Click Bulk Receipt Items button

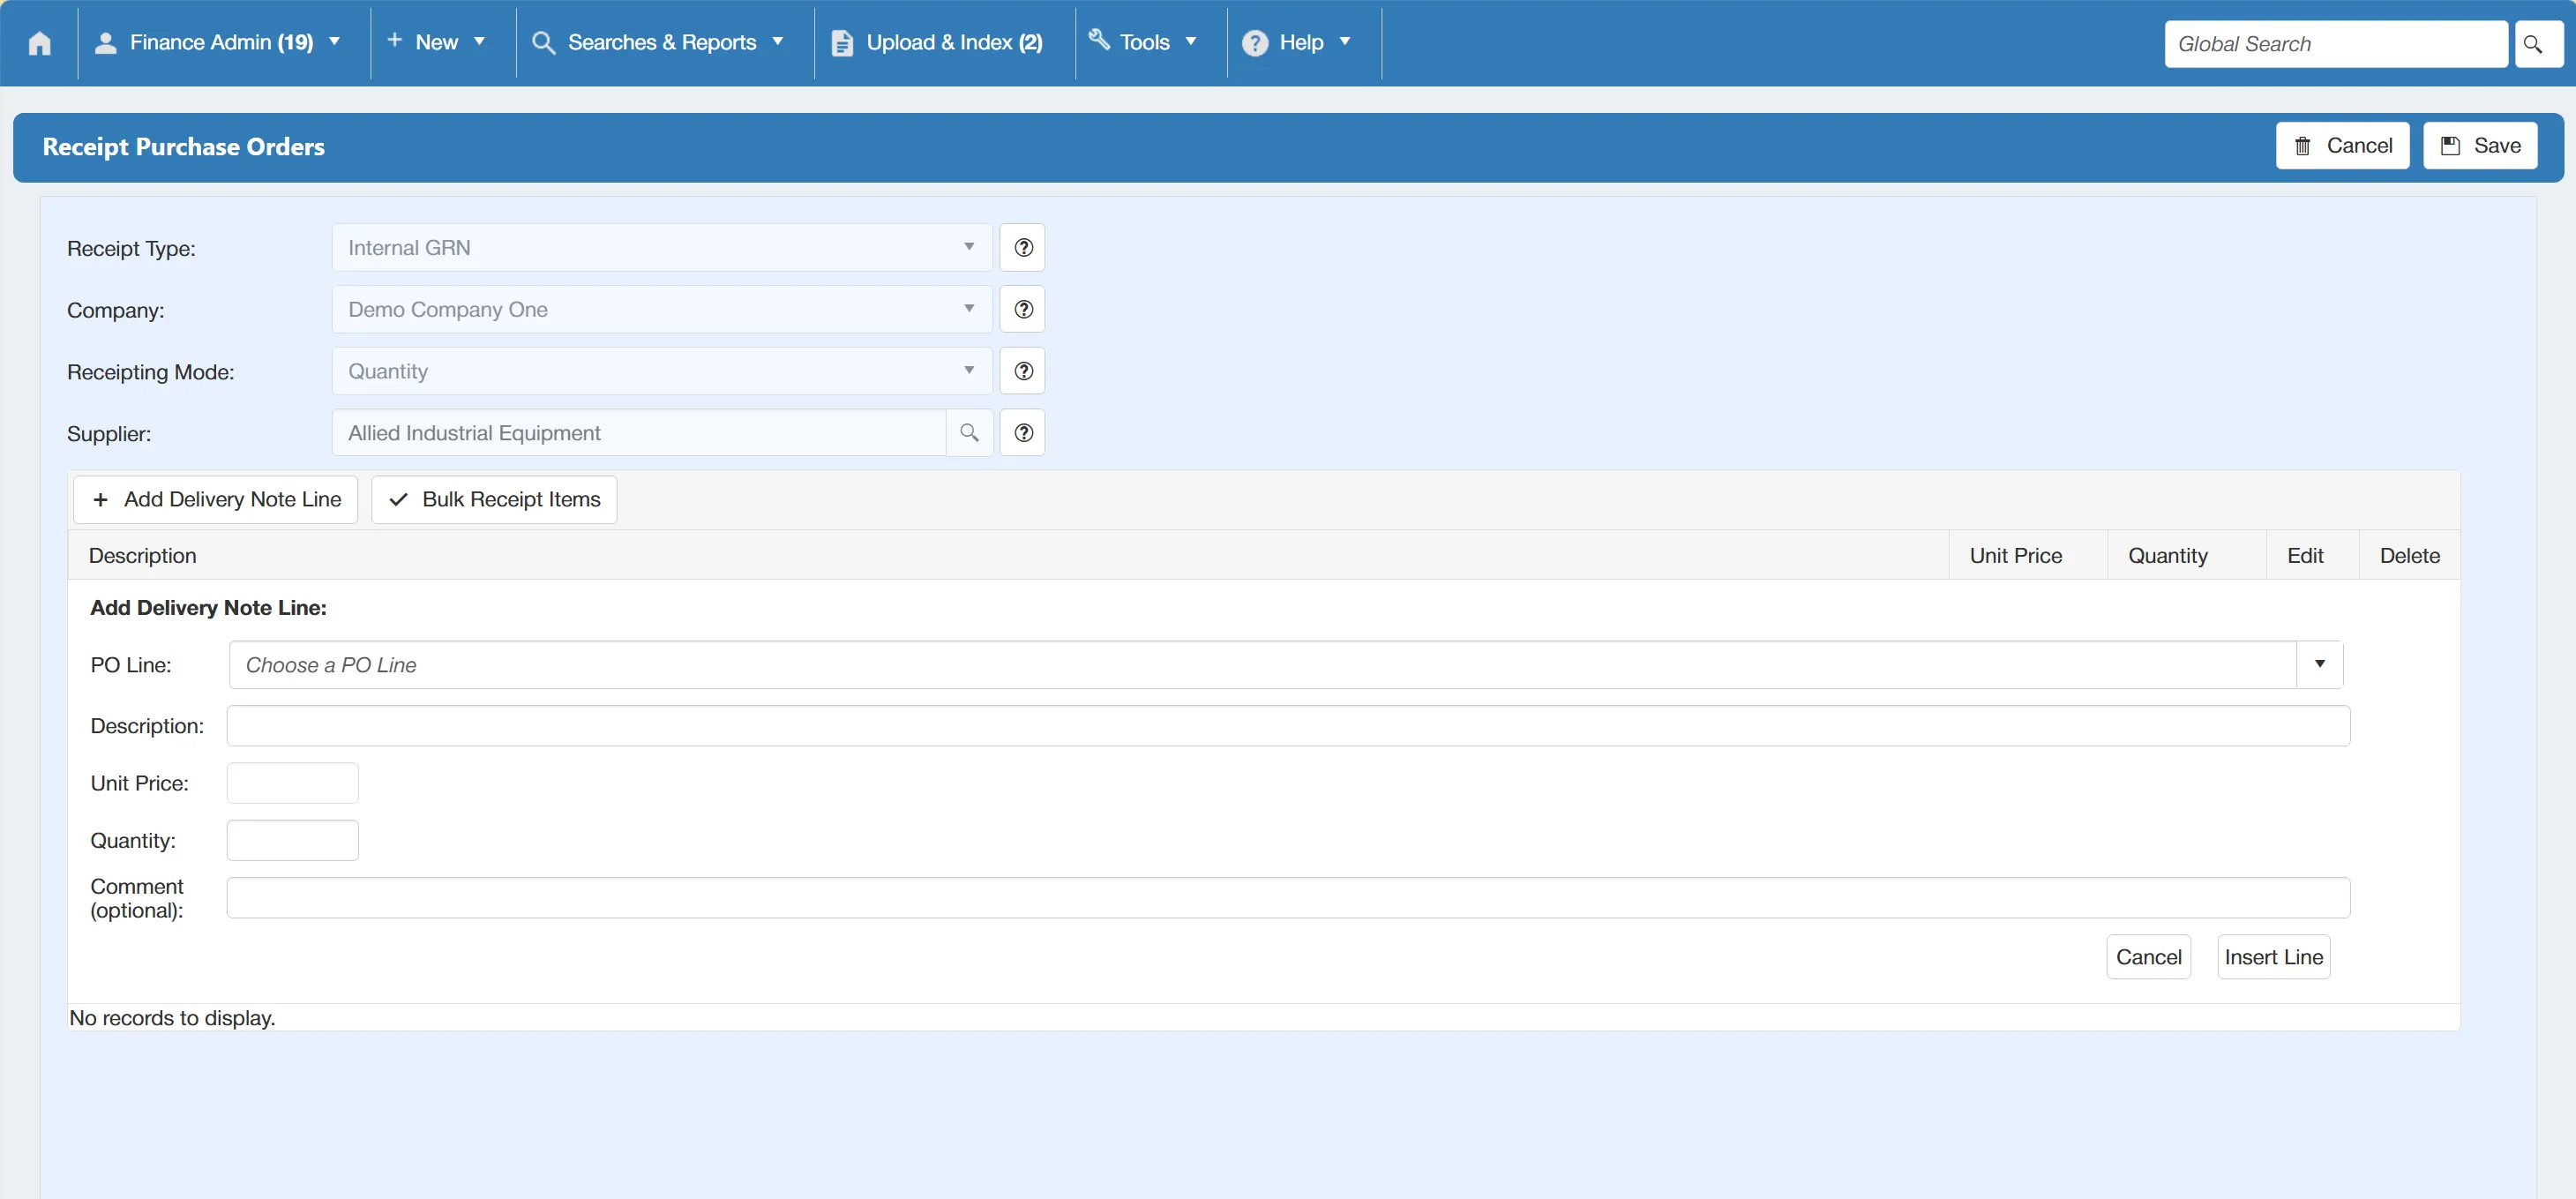point(494,500)
